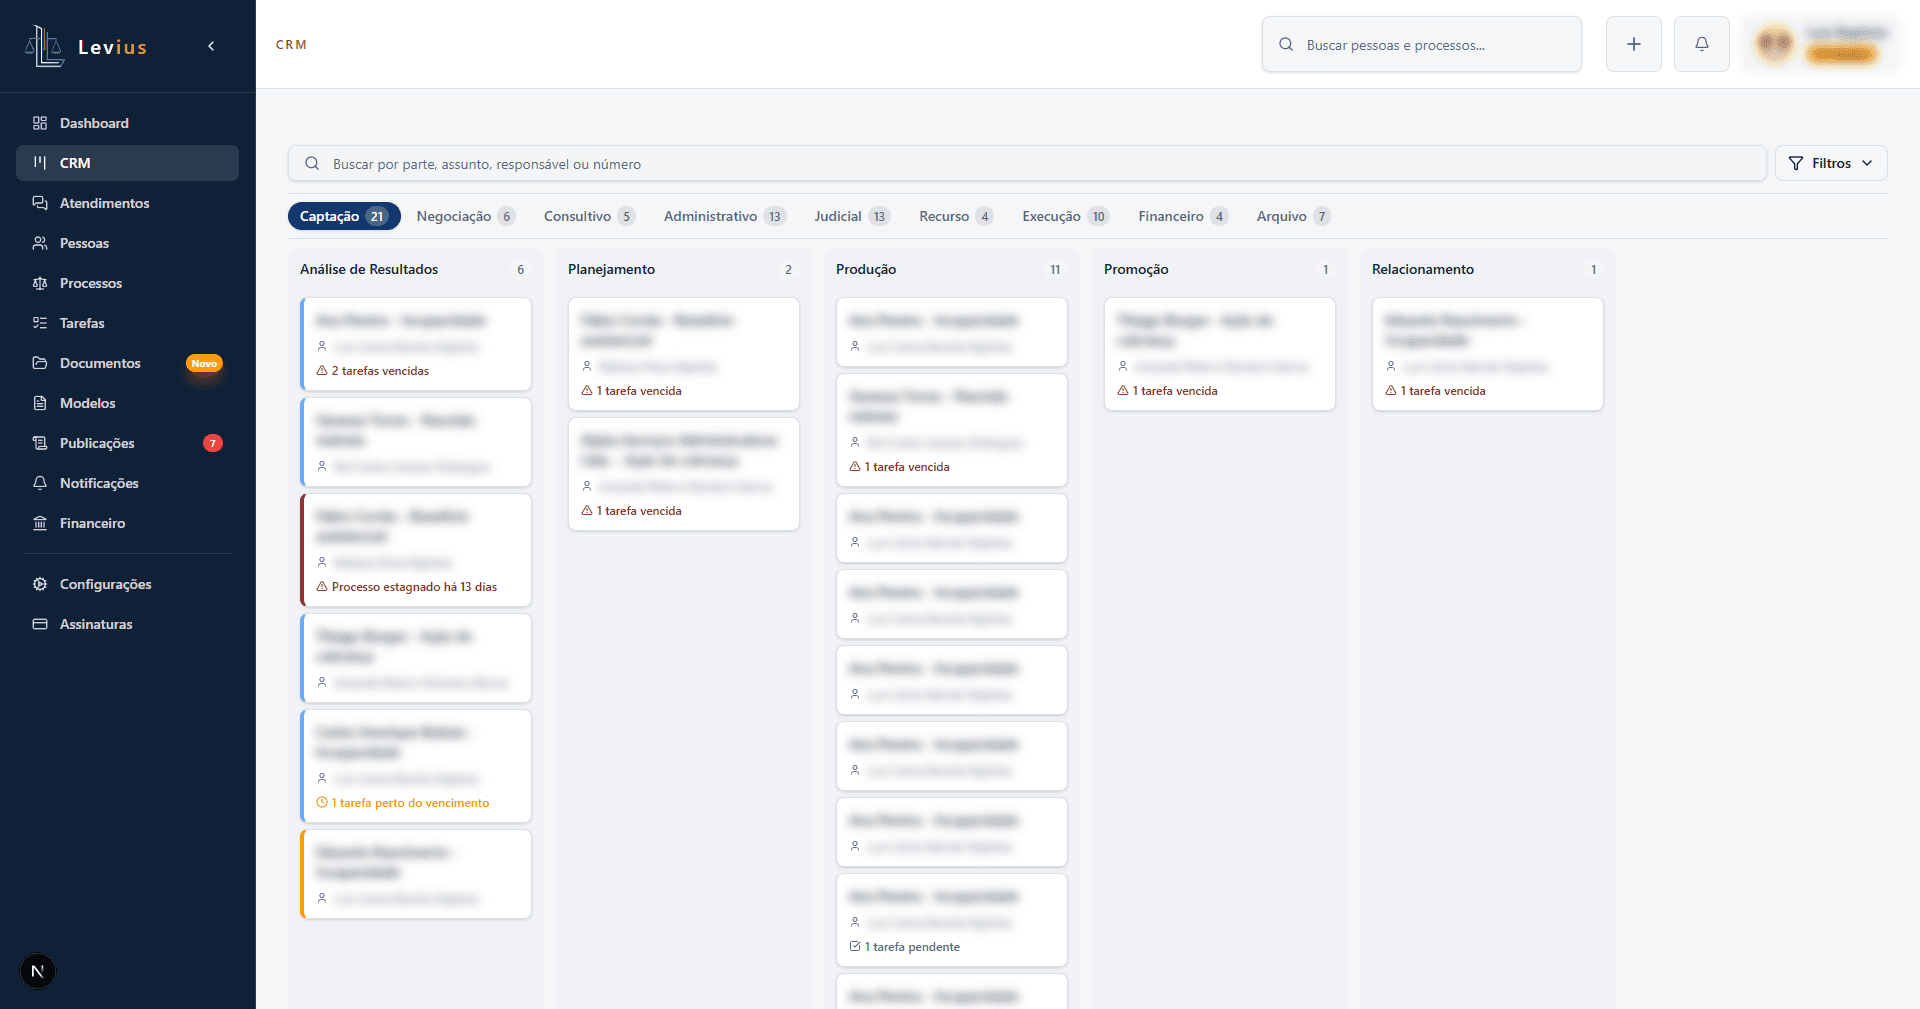Click the funnel icon on Filtros

[1796, 163]
